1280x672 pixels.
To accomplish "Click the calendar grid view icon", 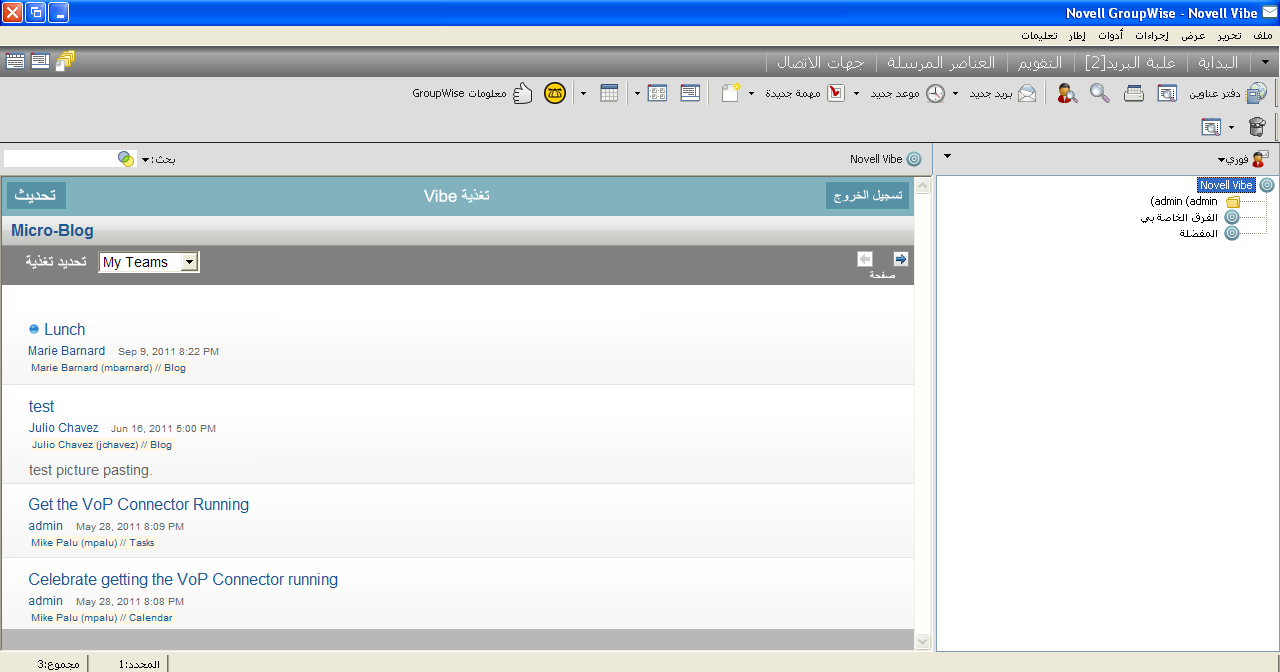I will [609, 93].
